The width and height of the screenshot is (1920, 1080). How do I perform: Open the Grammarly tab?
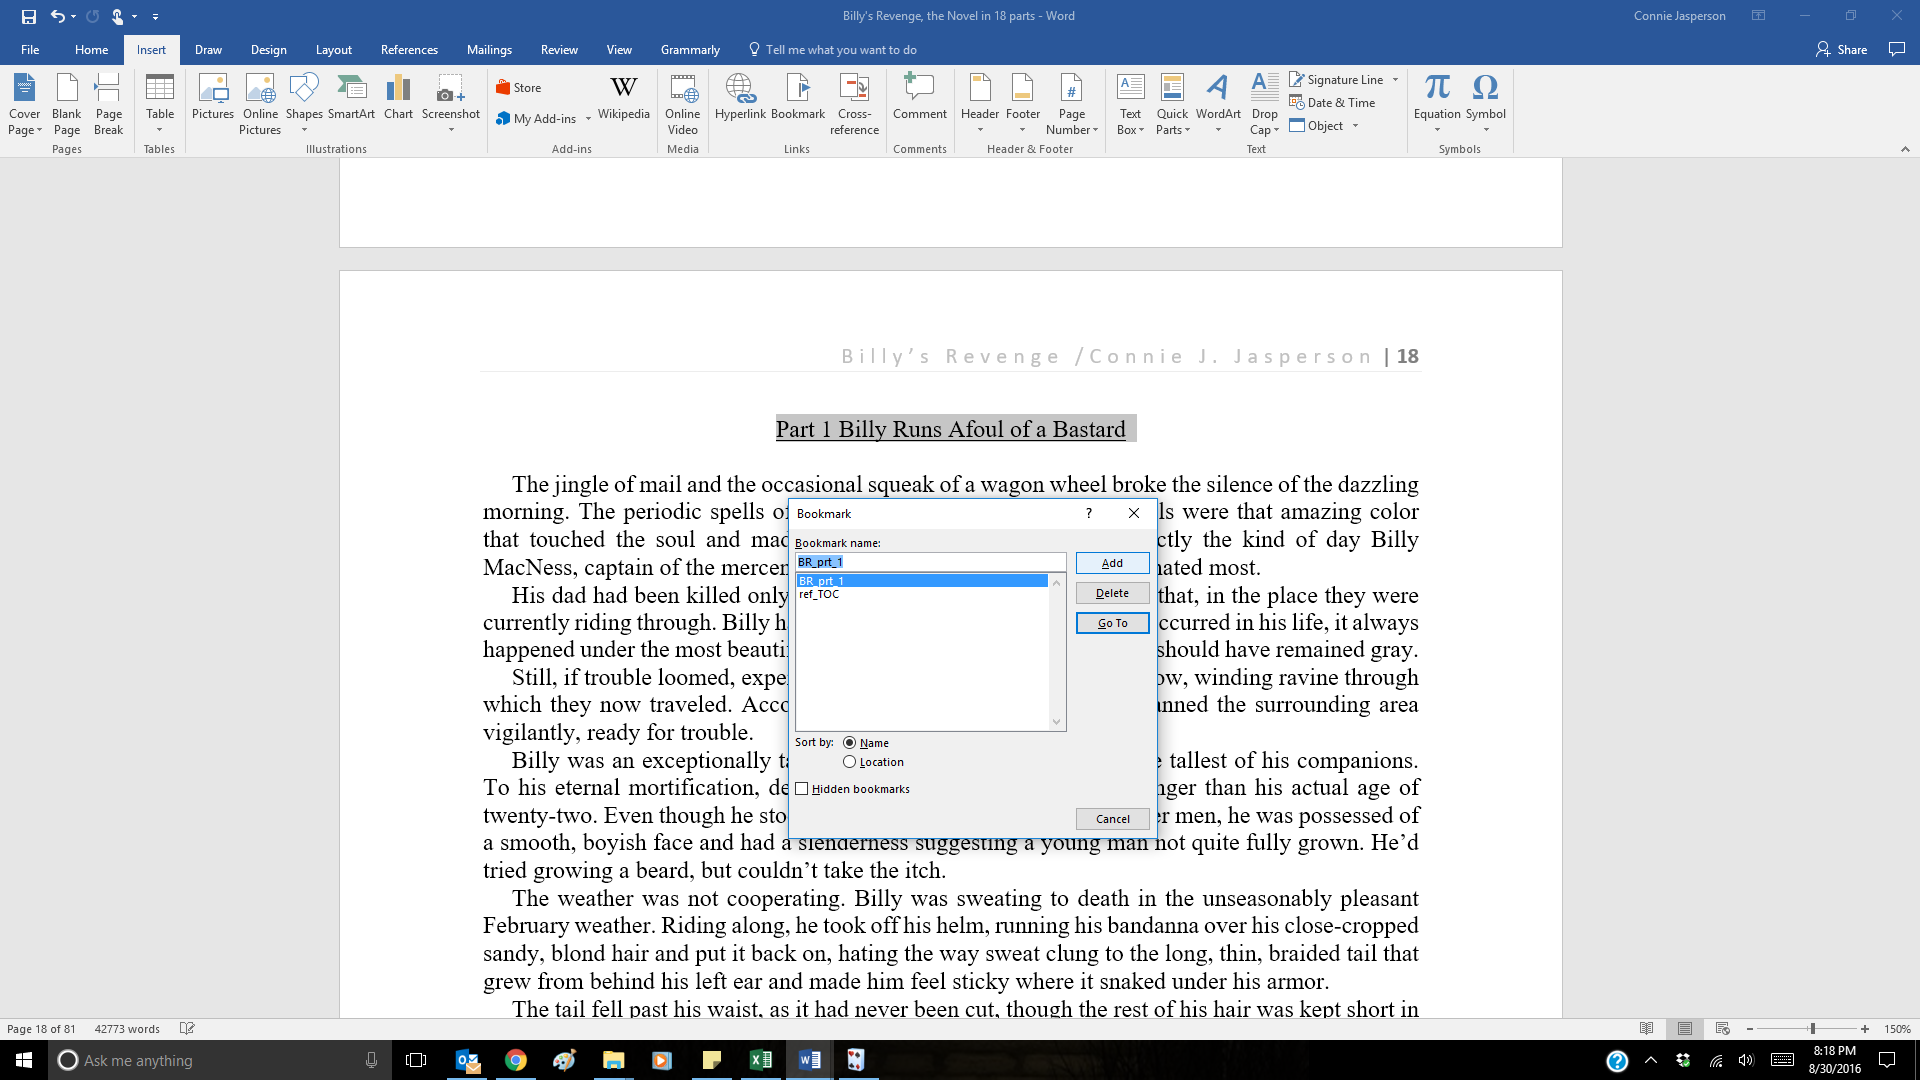tap(690, 50)
